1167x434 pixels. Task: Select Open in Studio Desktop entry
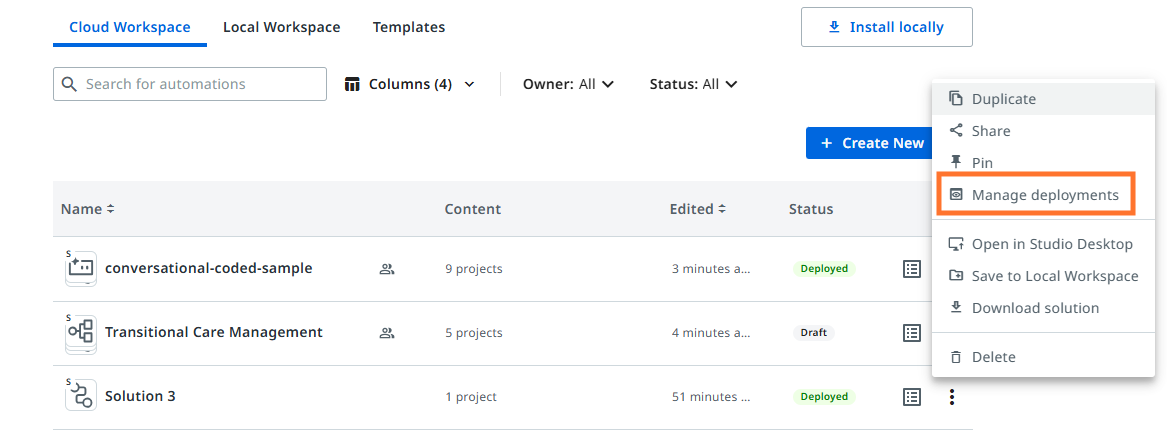pyautogui.click(x=1043, y=244)
